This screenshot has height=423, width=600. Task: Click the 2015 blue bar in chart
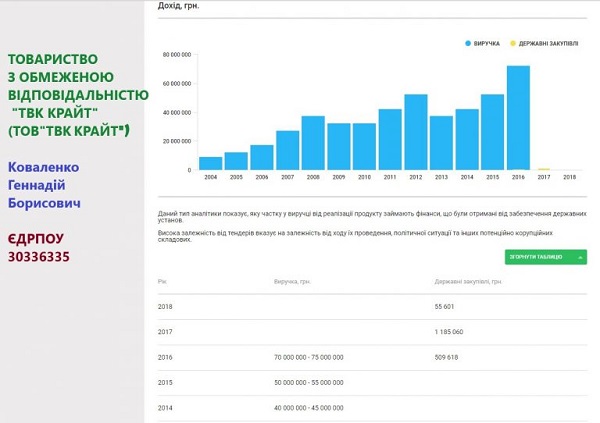pos(492,132)
